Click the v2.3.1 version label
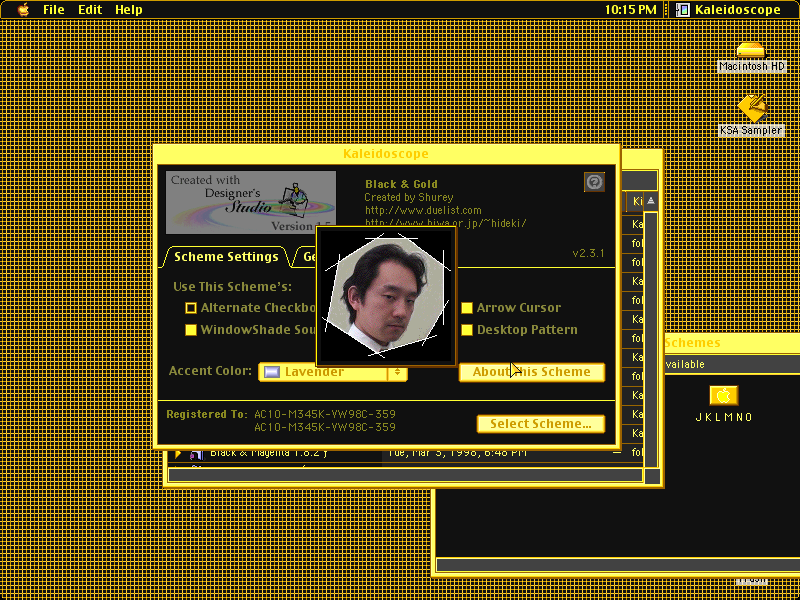The image size is (800, 600). pos(588,253)
